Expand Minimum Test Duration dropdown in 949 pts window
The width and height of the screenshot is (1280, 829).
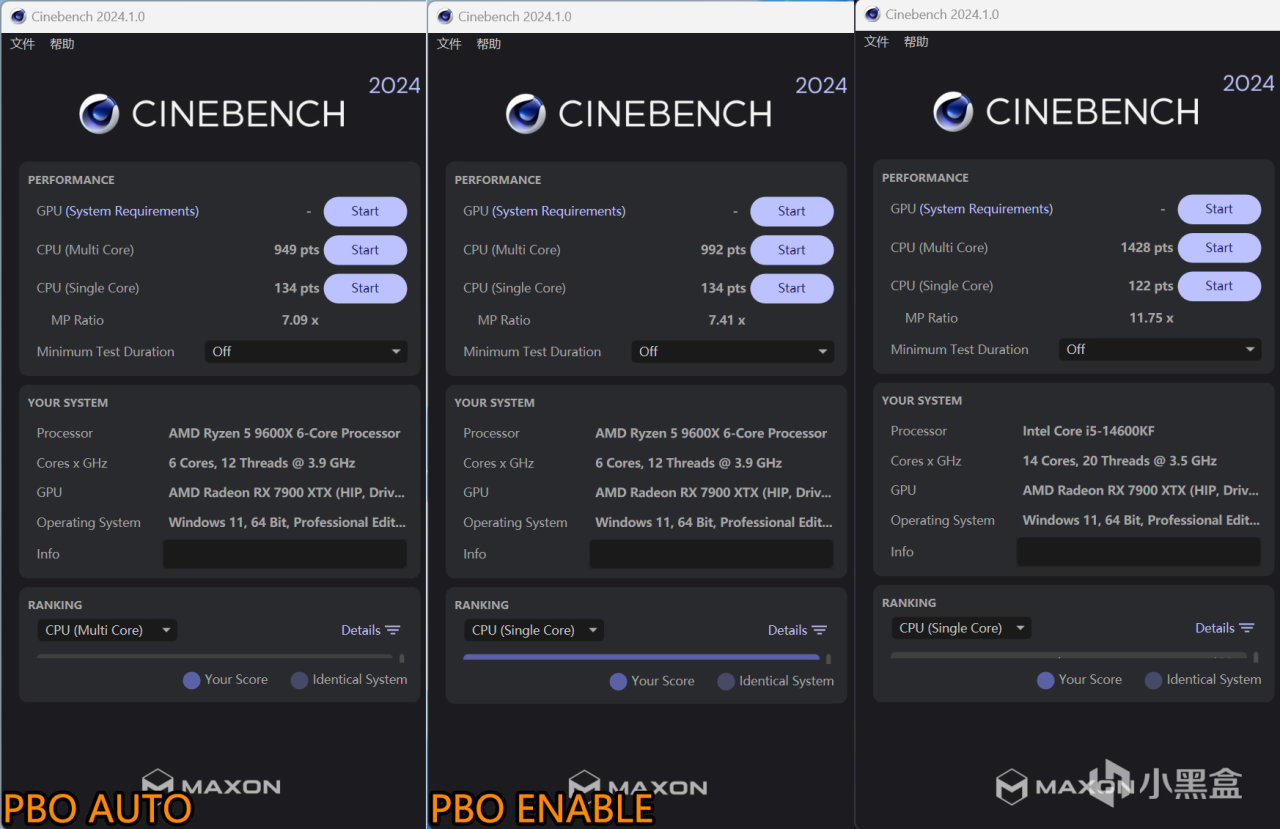point(306,352)
